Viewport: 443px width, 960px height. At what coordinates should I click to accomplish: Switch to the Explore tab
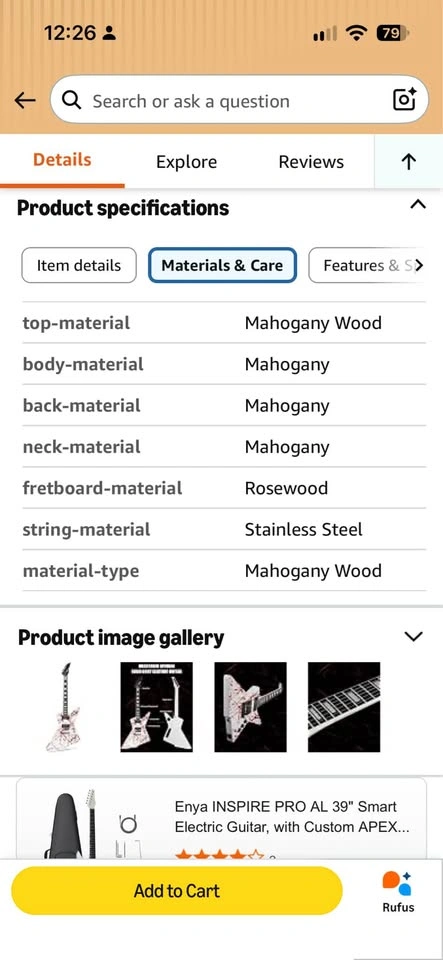pyautogui.click(x=186, y=162)
